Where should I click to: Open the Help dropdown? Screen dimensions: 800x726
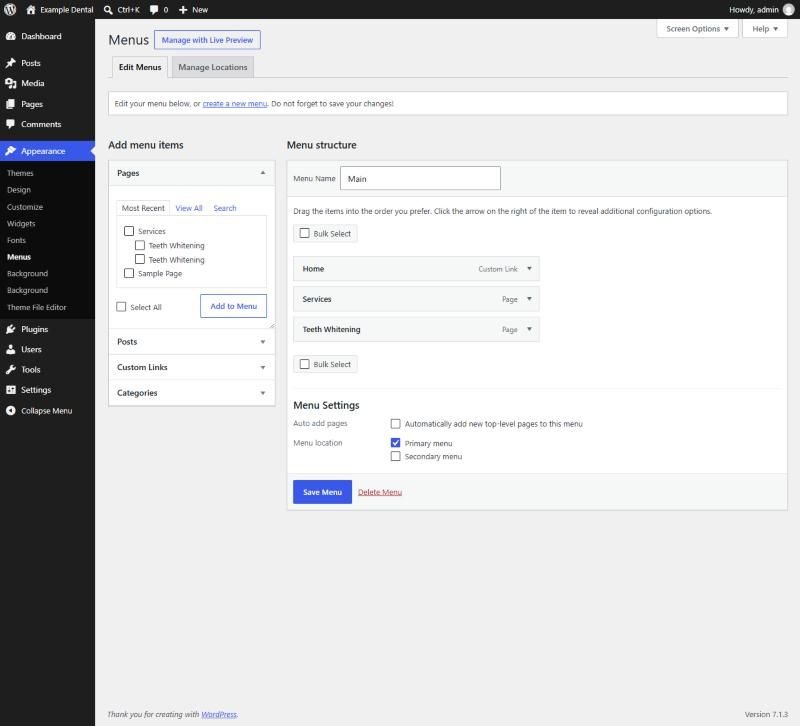tap(765, 29)
